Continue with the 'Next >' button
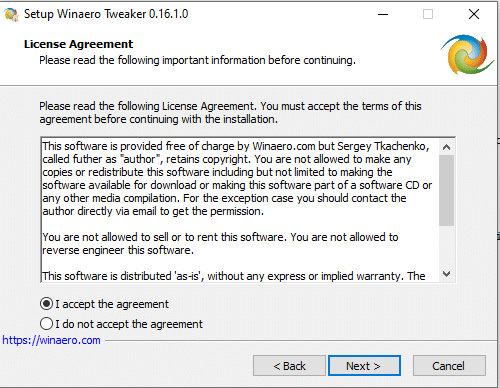This screenshot has height=388, width=500. click(x=364, y=366)
